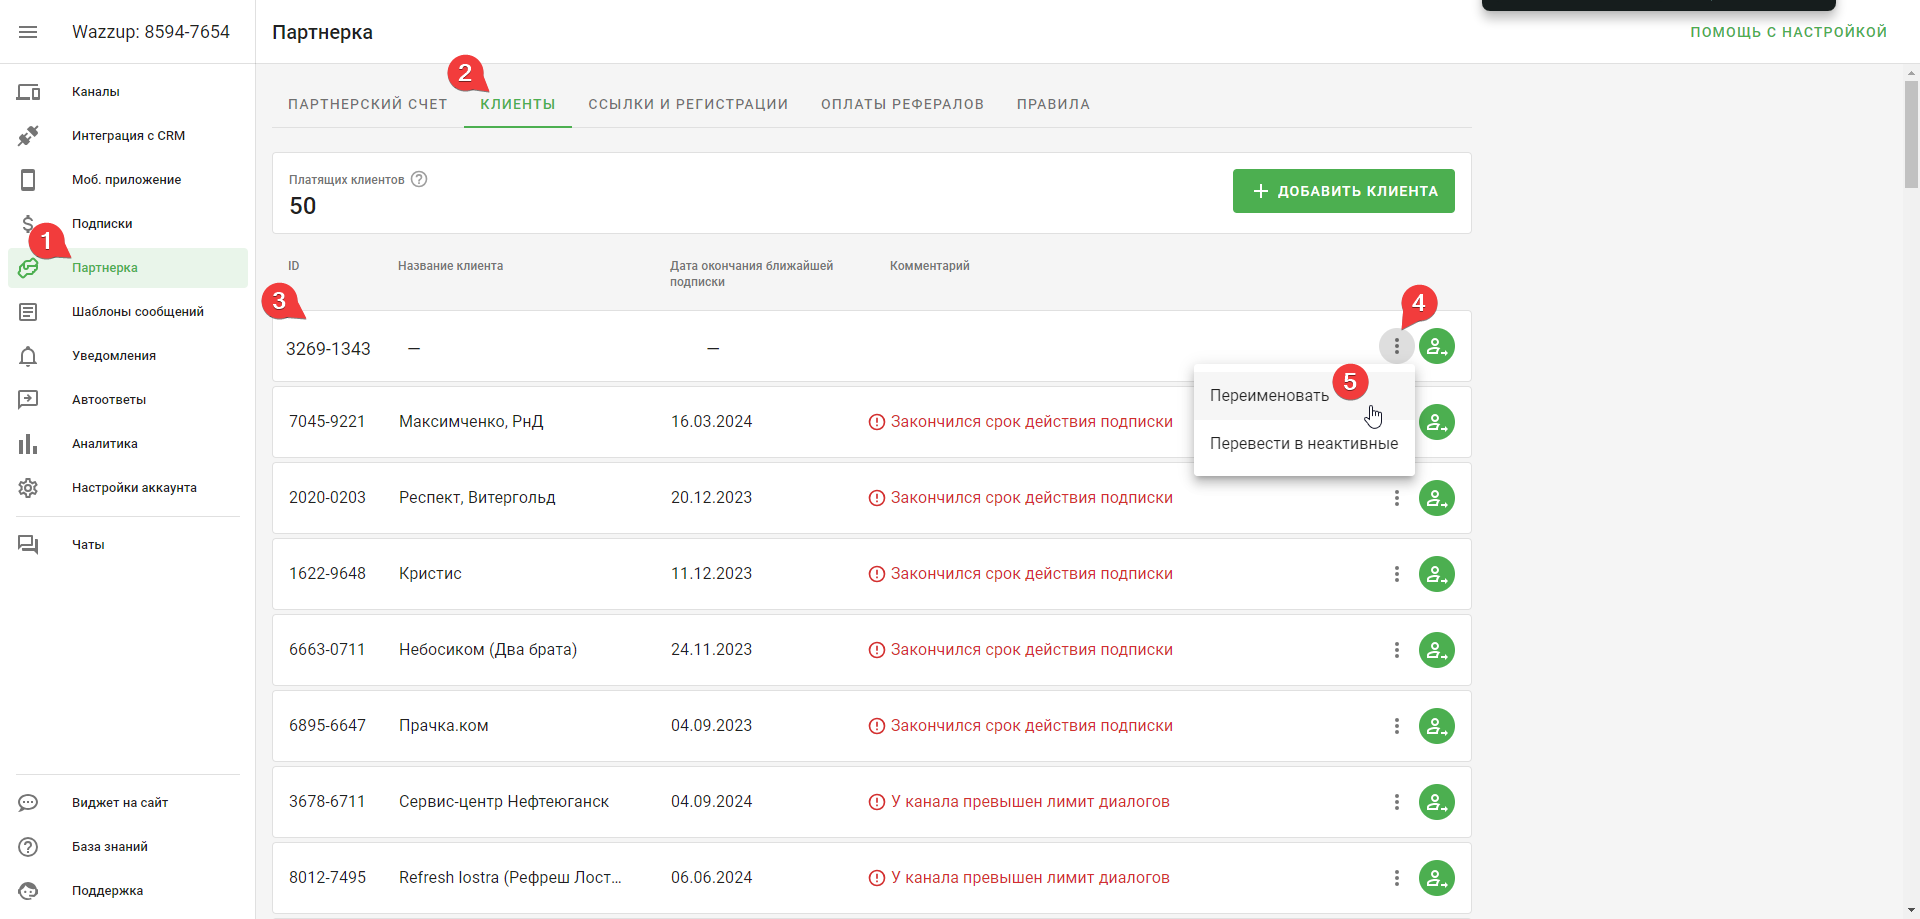This screenshot has width=1920, height=919.
Task: Open three-dot menu for Refresh lostra row
Action: 1397,878
